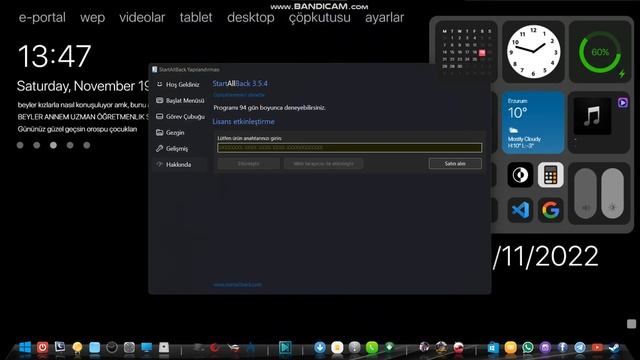640x360 pixels.
Task: Toggle the dark mode contrast icon
Action: pyautogui.click(x=520, y=175)
